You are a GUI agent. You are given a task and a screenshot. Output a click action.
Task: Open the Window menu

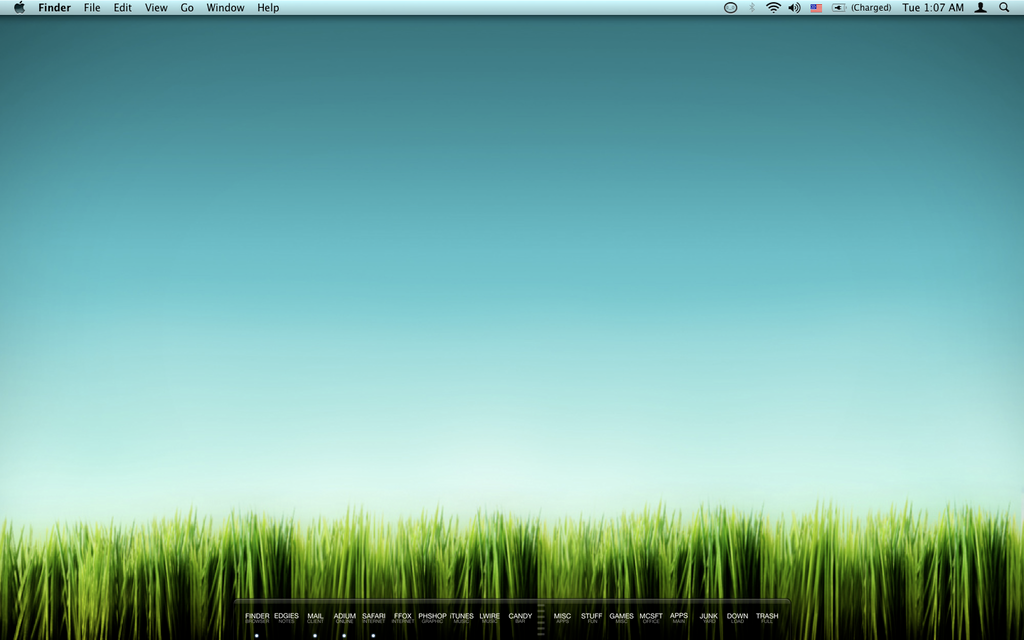tap(225, 8)
